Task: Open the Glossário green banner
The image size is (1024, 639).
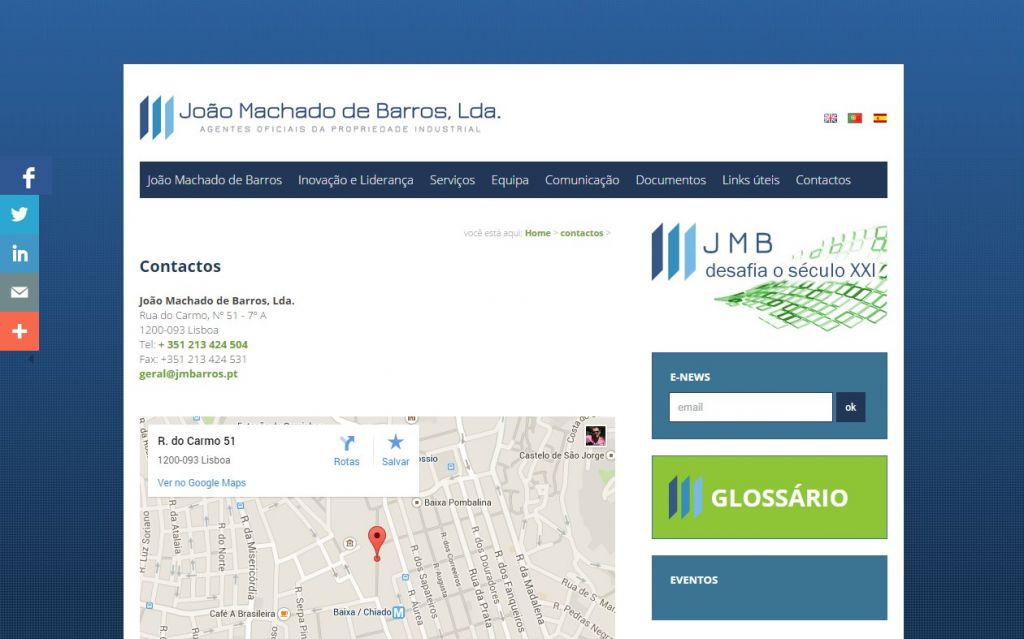Action: pyautogui.click(x=769, y=497)
